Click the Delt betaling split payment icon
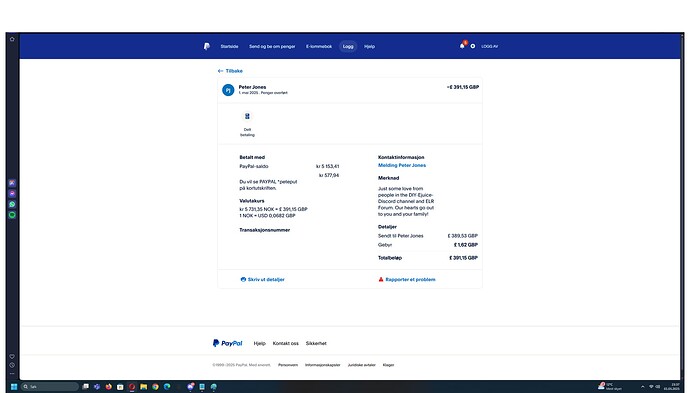The height and width of the screenshot is (393, 690). [x=247, y=116]
